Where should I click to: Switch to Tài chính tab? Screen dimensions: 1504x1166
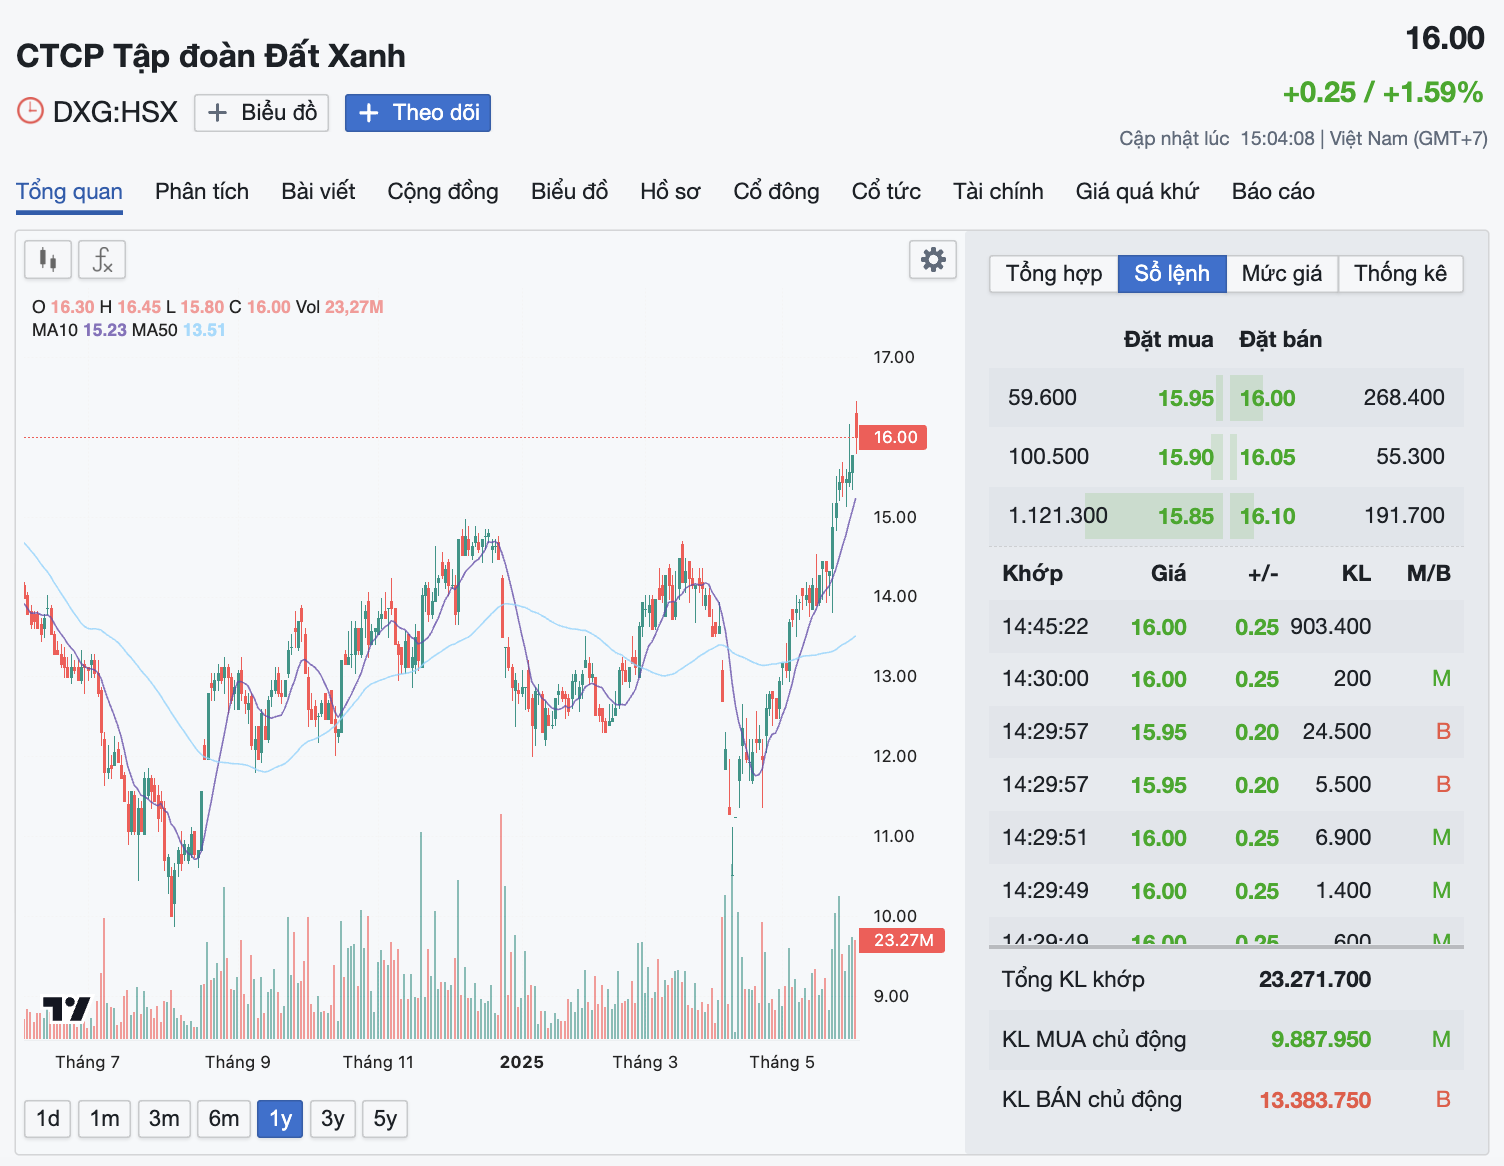[x=998, y=191]
